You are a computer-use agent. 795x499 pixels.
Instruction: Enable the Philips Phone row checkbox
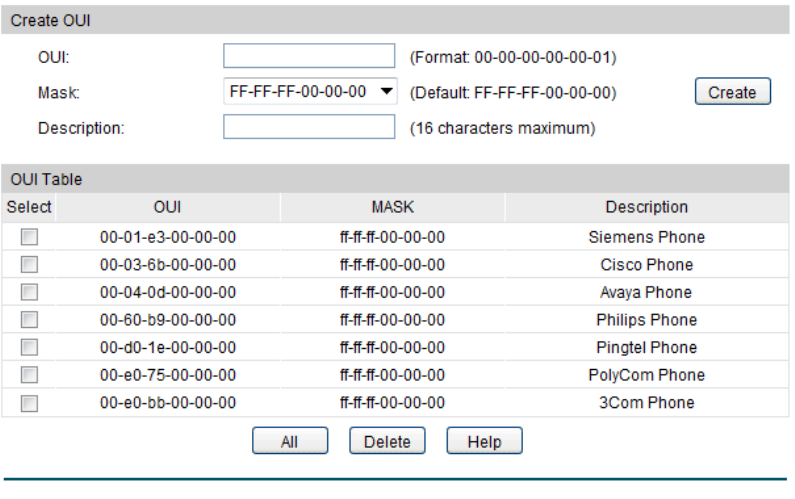point(29,320)
